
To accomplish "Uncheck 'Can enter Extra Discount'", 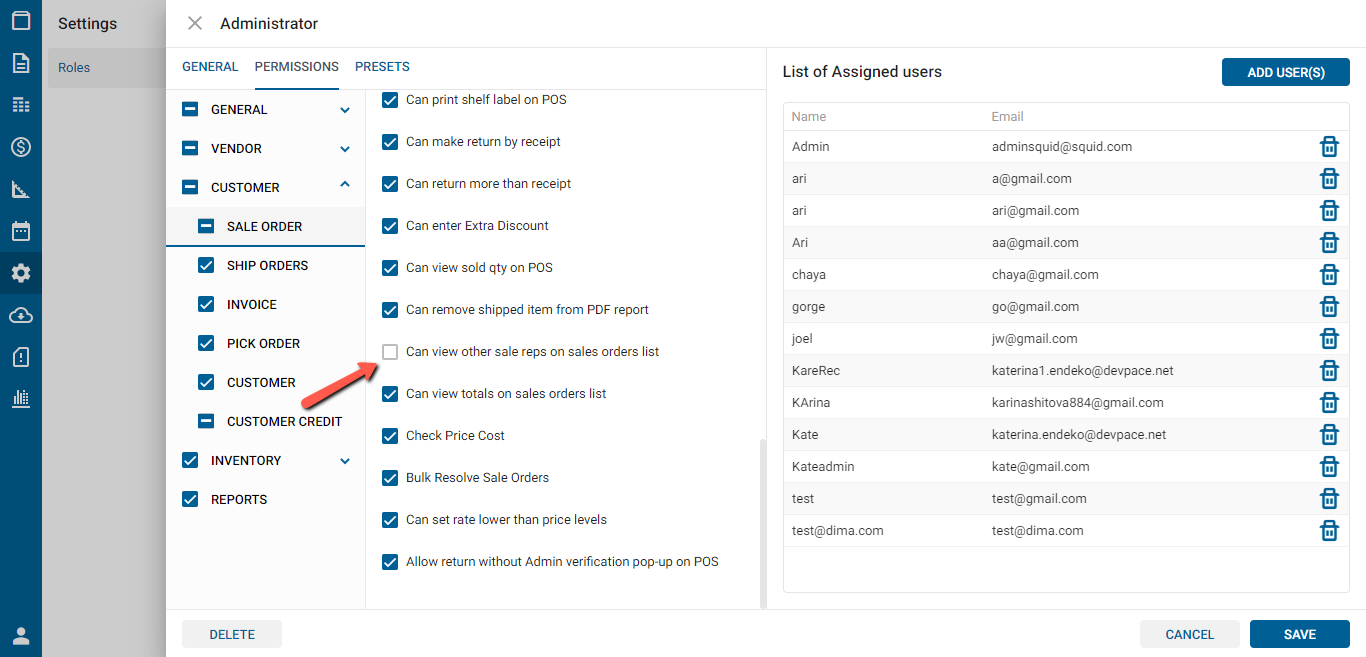I will 390,226.
